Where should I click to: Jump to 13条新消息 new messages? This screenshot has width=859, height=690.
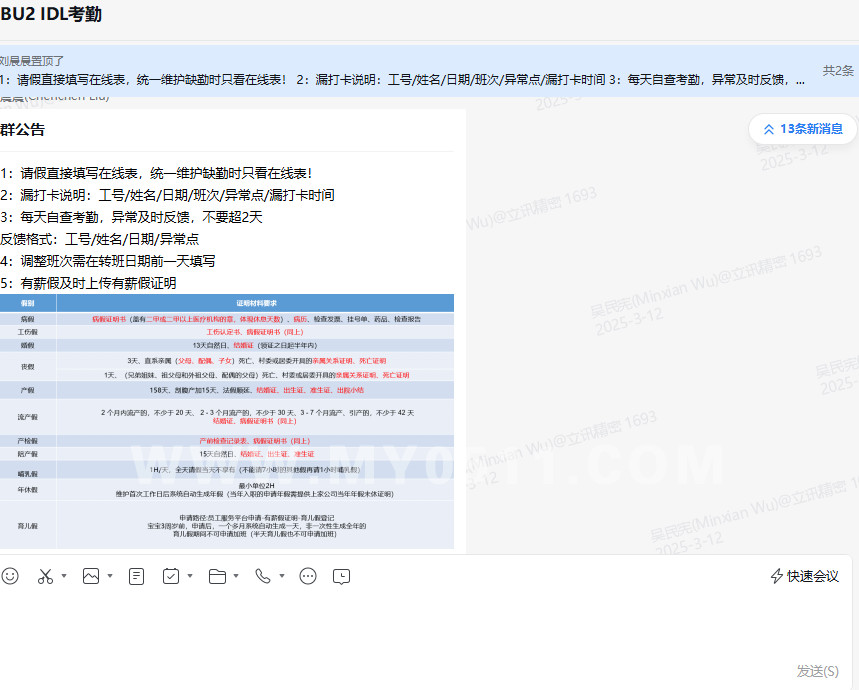(x=802, y=129)
